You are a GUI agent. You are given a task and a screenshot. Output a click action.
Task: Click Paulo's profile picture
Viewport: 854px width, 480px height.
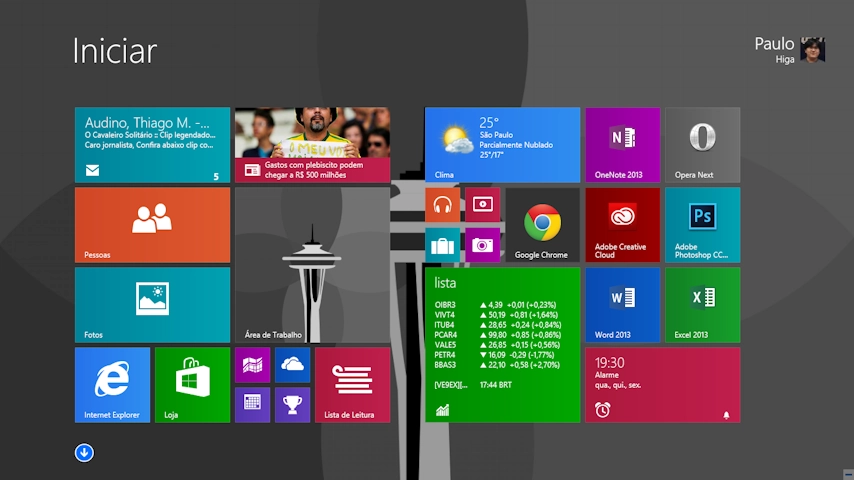tap(813, 50)
